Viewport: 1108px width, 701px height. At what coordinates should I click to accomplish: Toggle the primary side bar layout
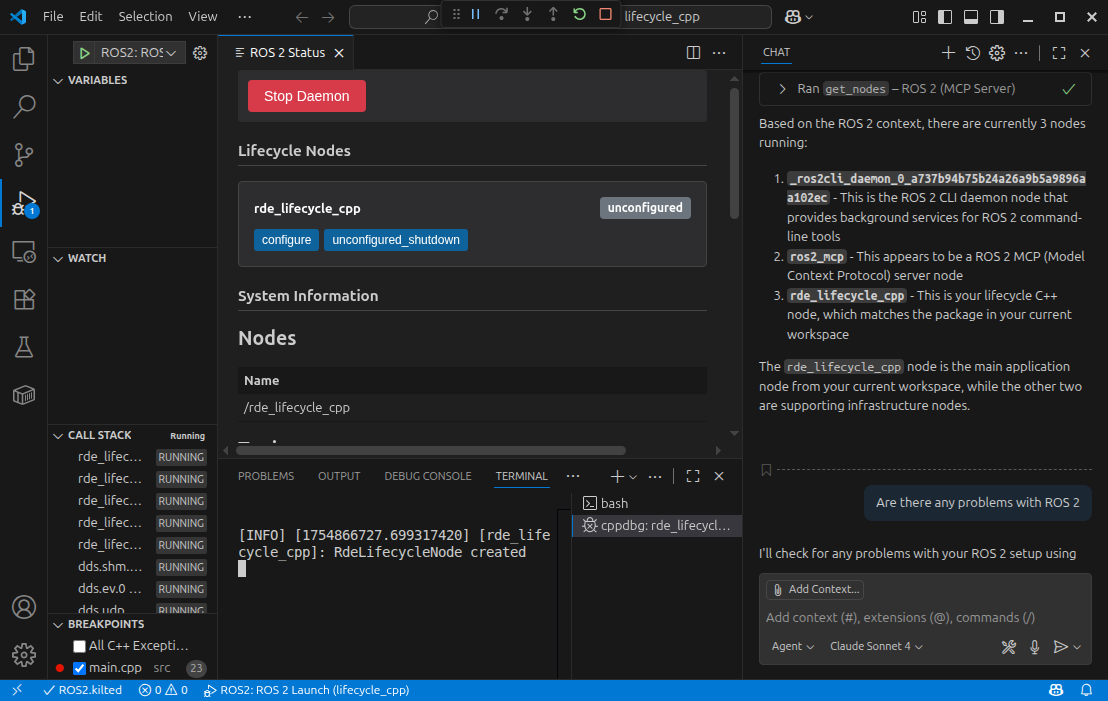click(x=945, y=17)
